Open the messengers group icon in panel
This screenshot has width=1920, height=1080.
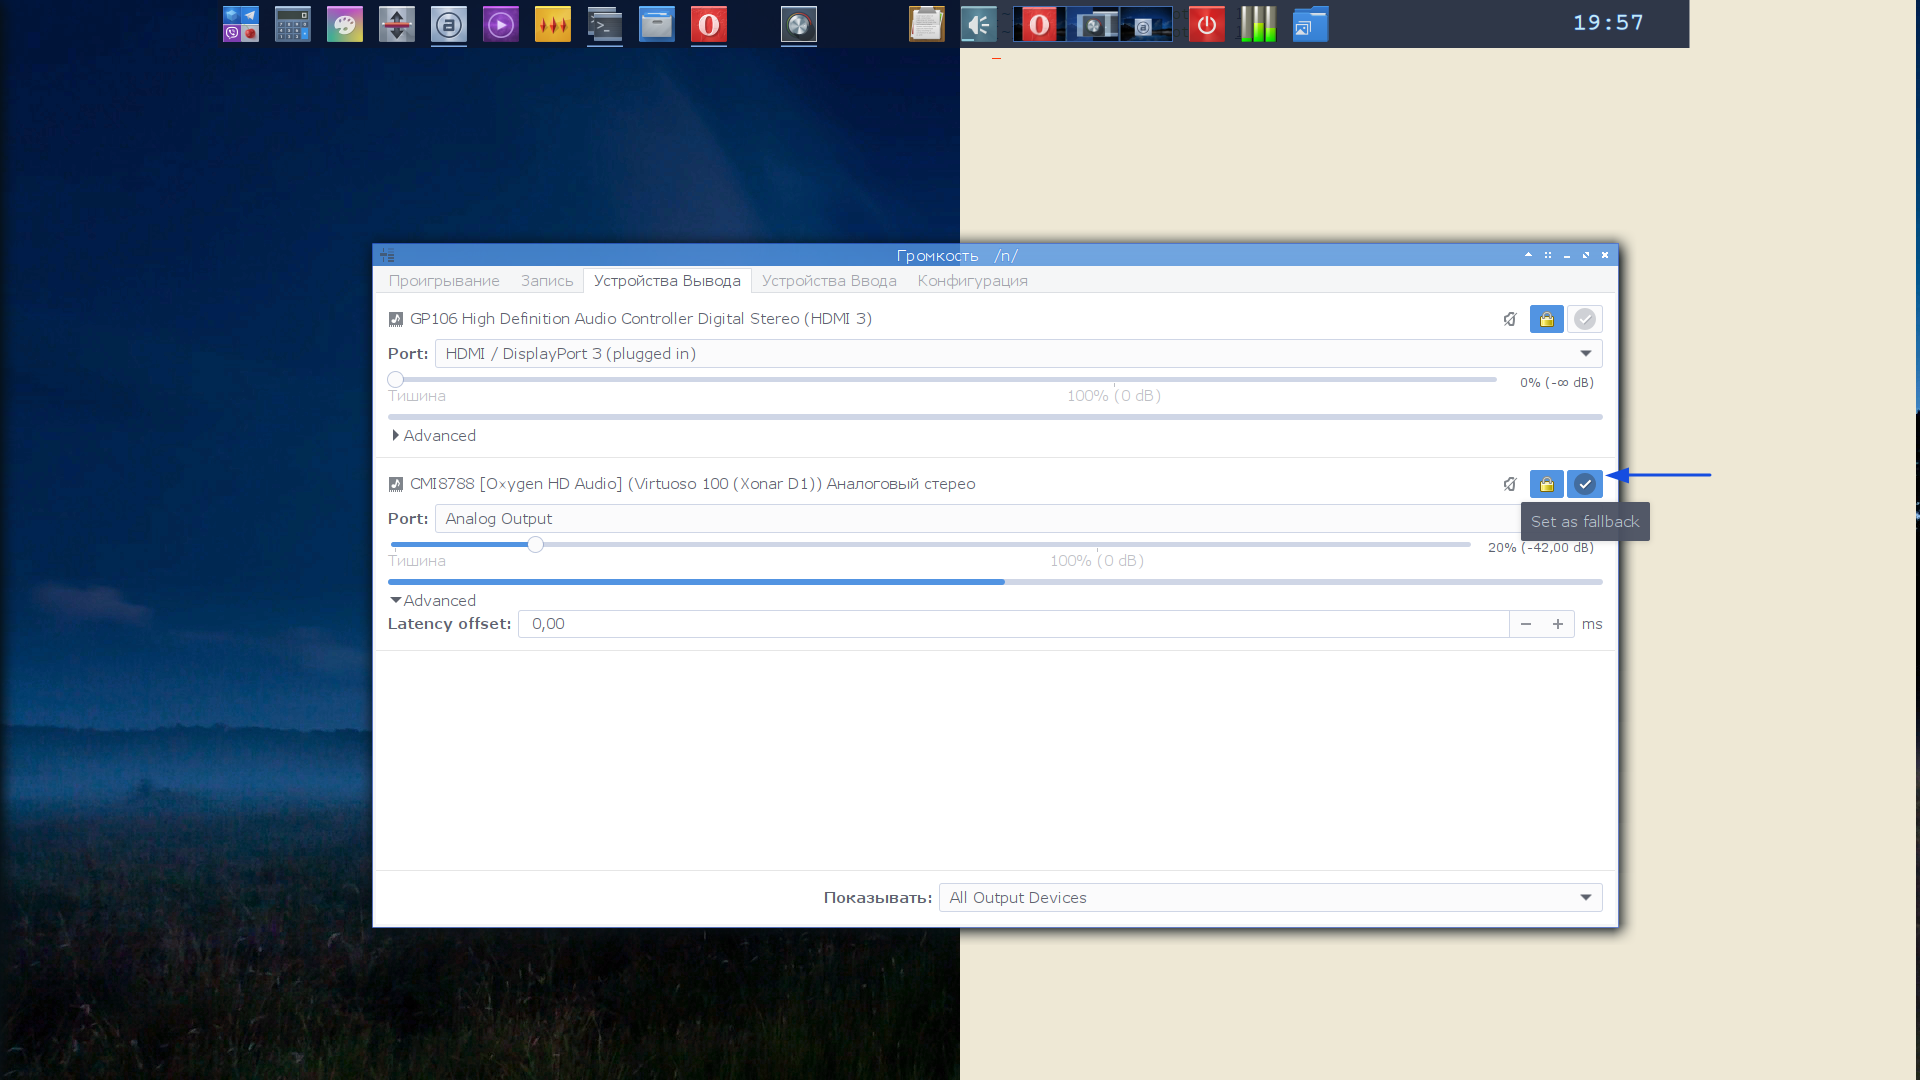point(241,24)
